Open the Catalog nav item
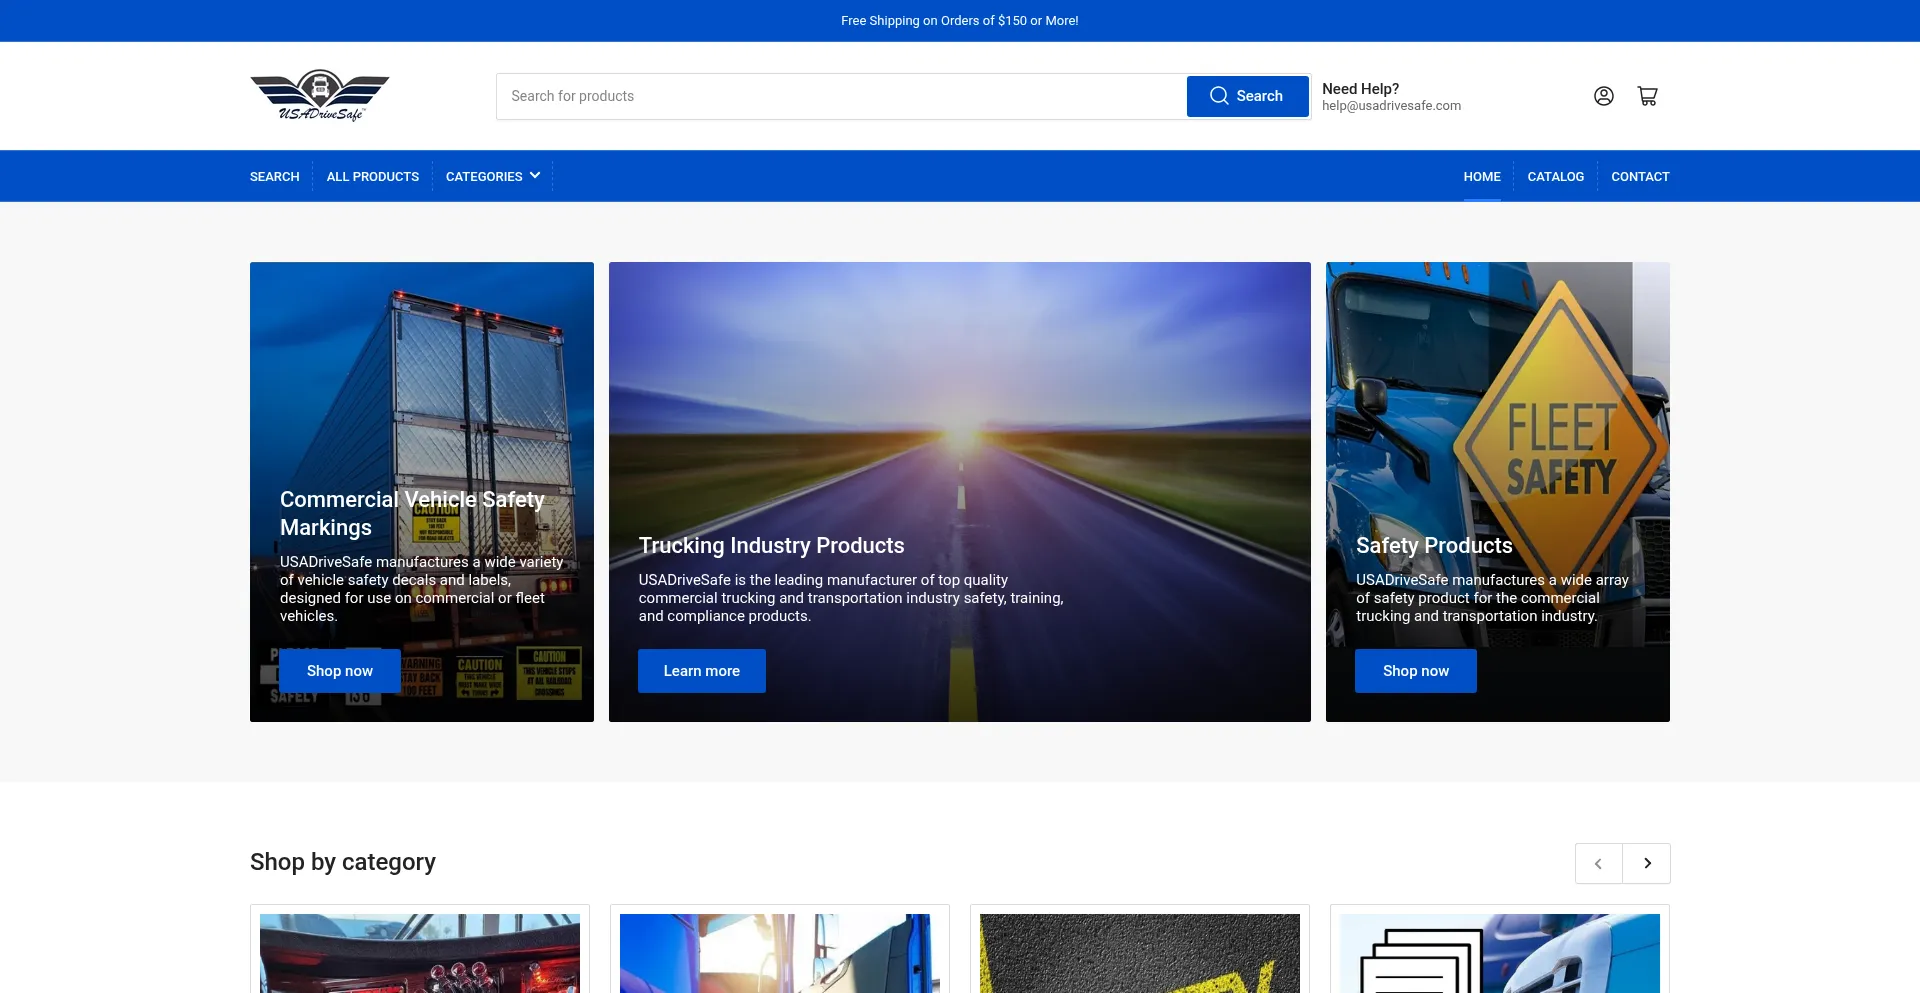The width and height of the screenshot is (1920, 993). pyautogui.click(x=1556, y=176)
